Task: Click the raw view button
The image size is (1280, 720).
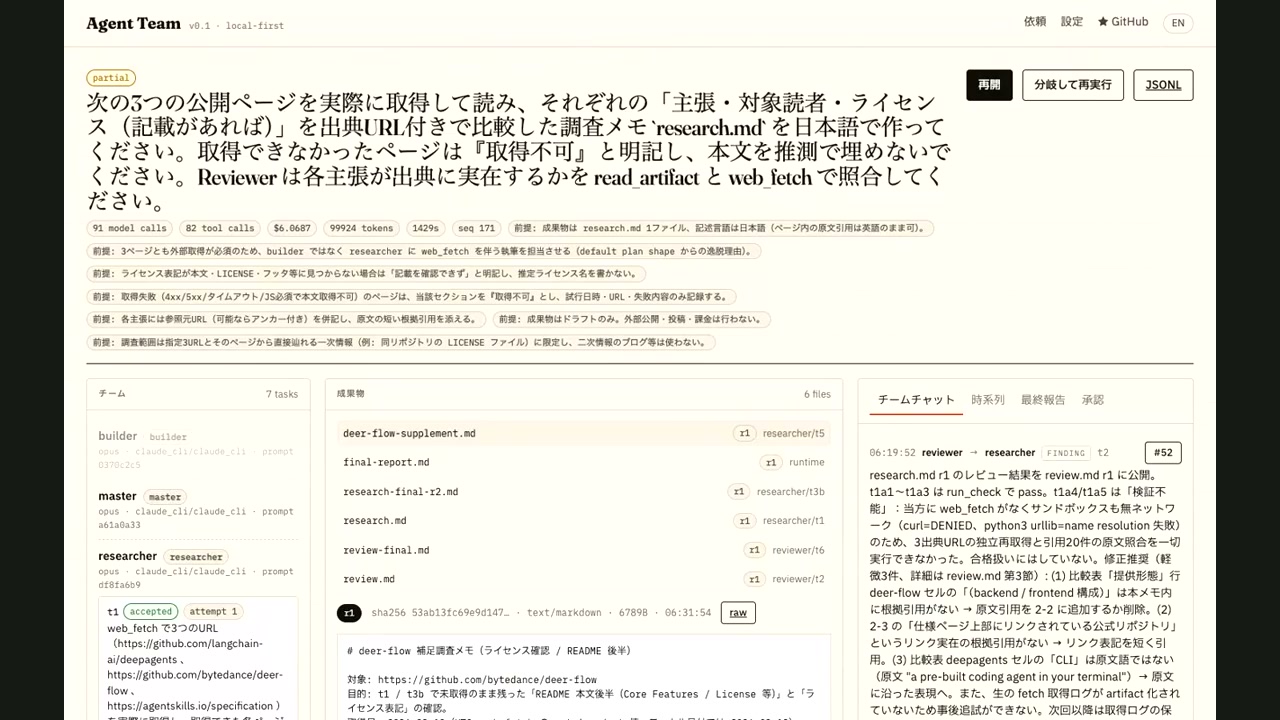Action: tap(738, 612)
